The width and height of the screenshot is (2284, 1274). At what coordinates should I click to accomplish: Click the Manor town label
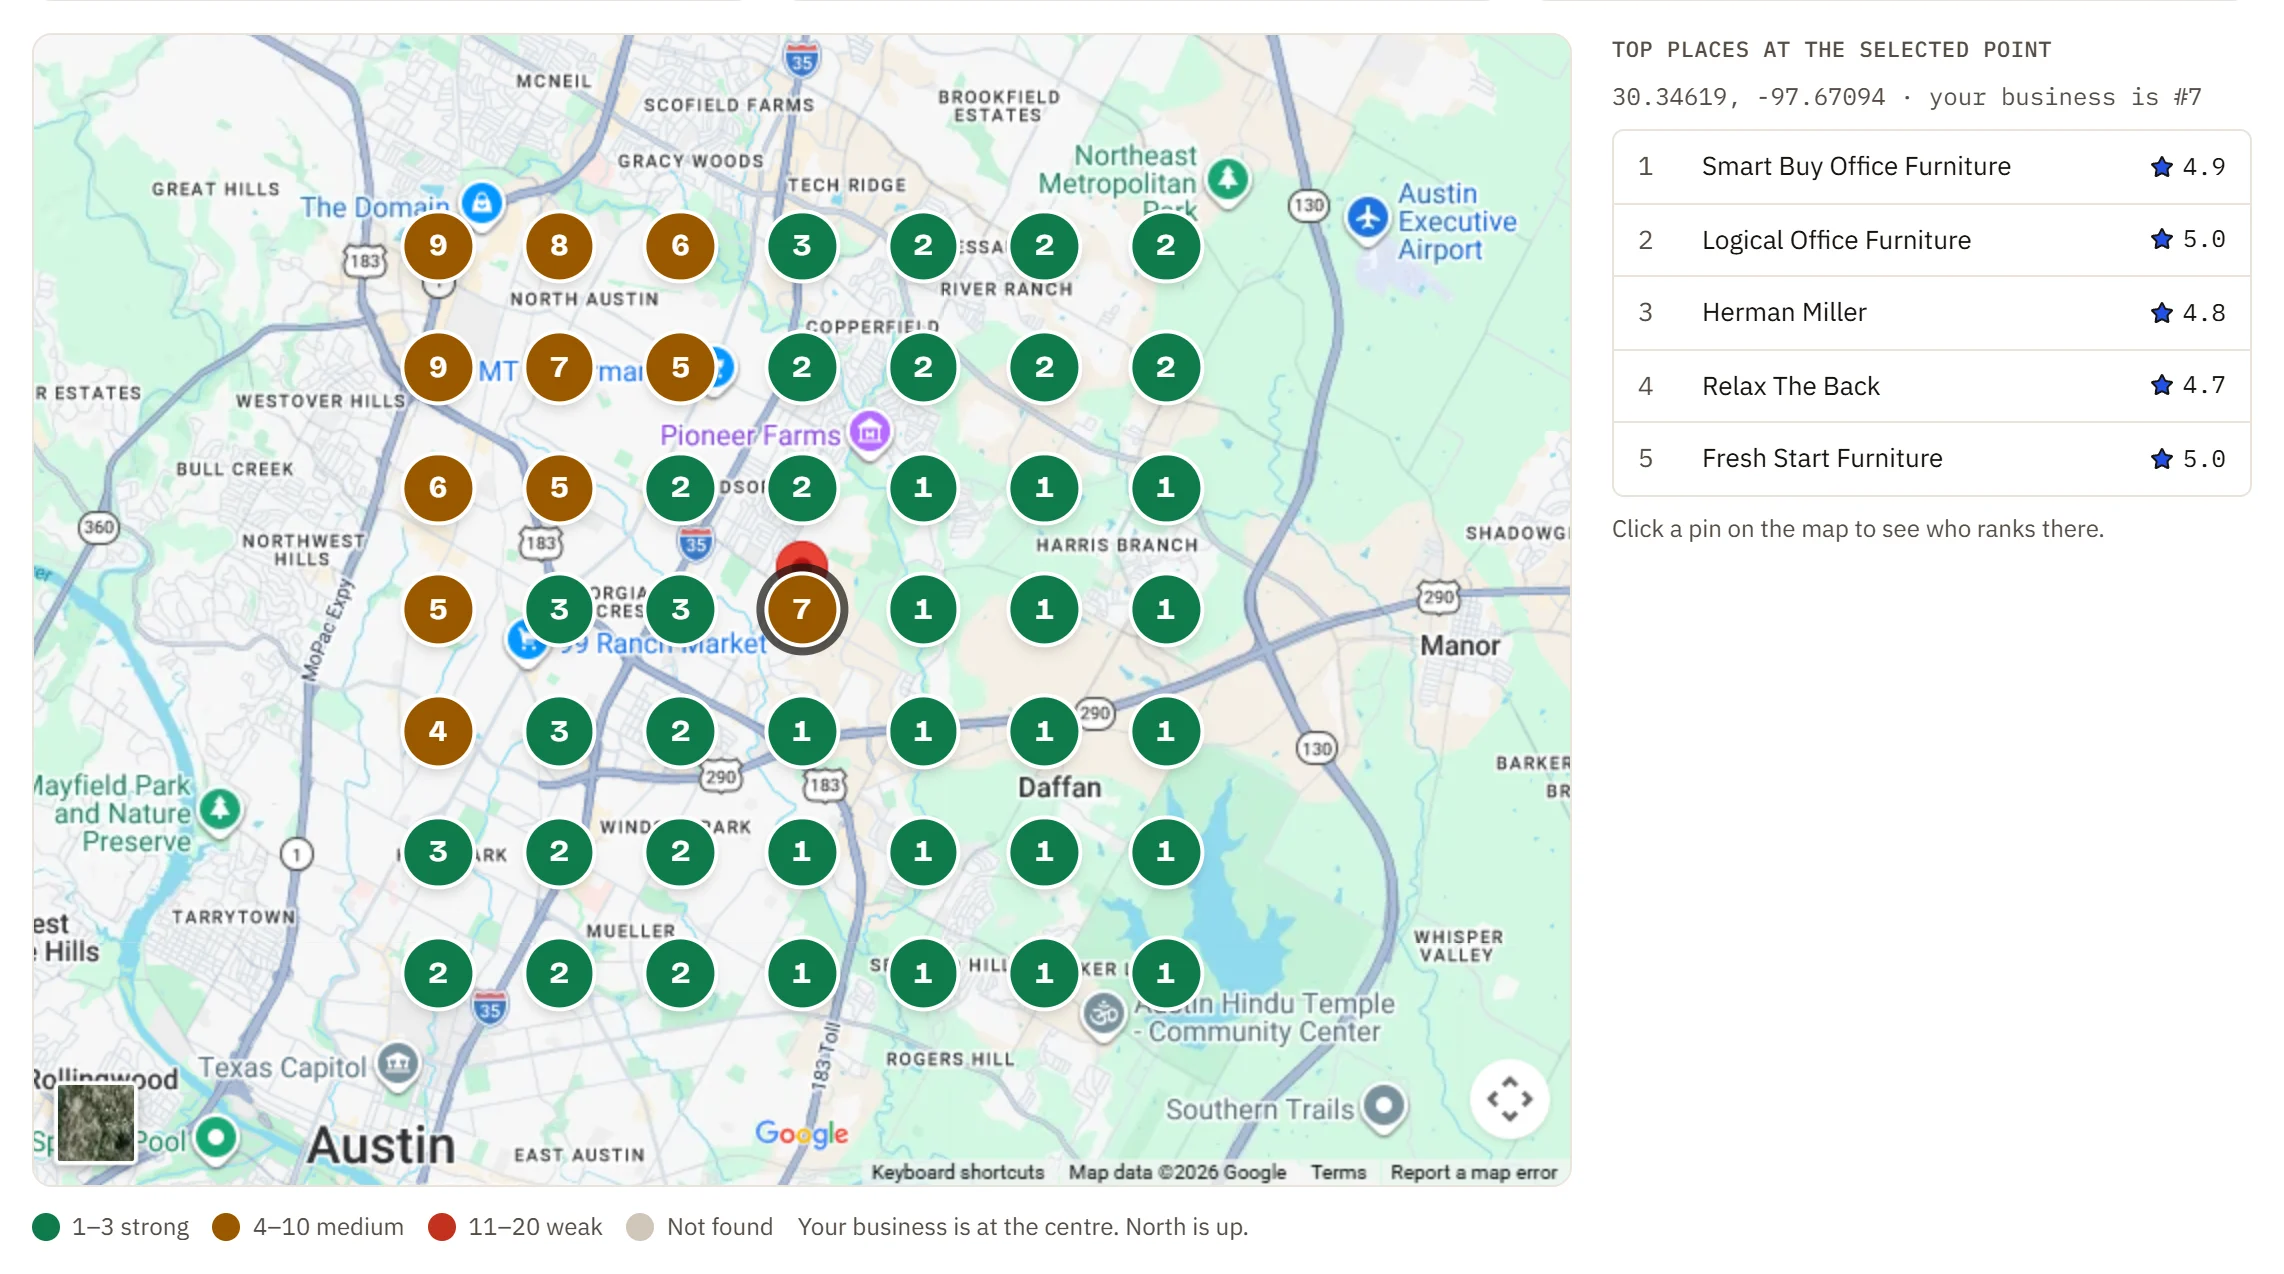pos(1460,646)
